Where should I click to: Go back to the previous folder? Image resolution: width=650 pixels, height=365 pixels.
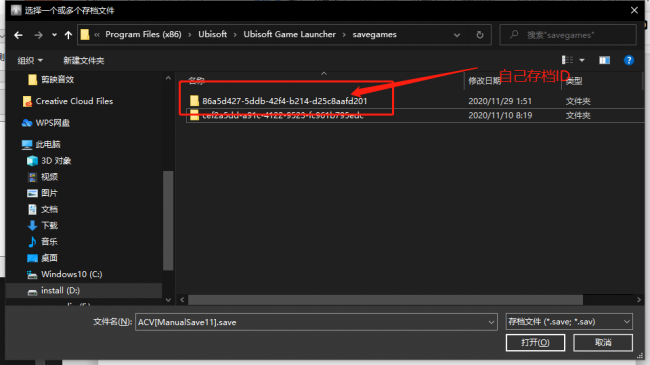(x=18, y=35)
